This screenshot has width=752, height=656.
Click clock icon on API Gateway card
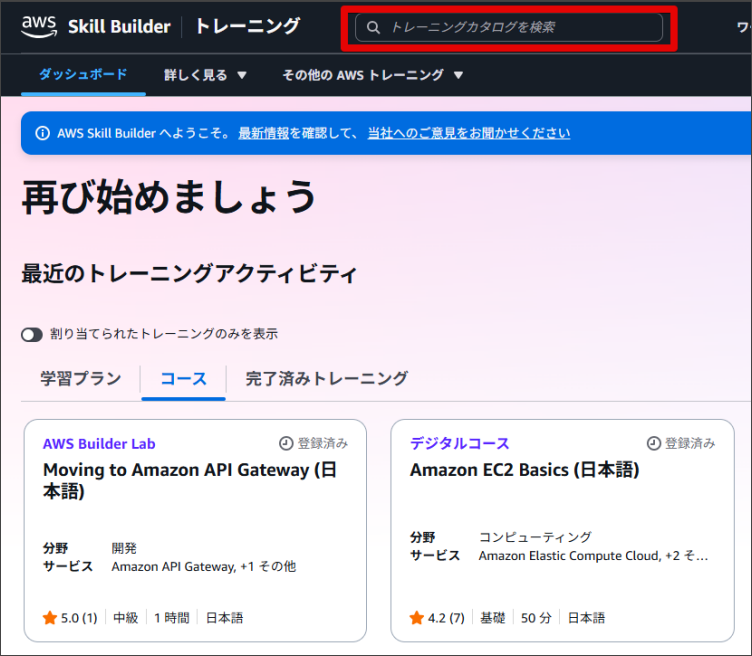click(x=286, y=443)
